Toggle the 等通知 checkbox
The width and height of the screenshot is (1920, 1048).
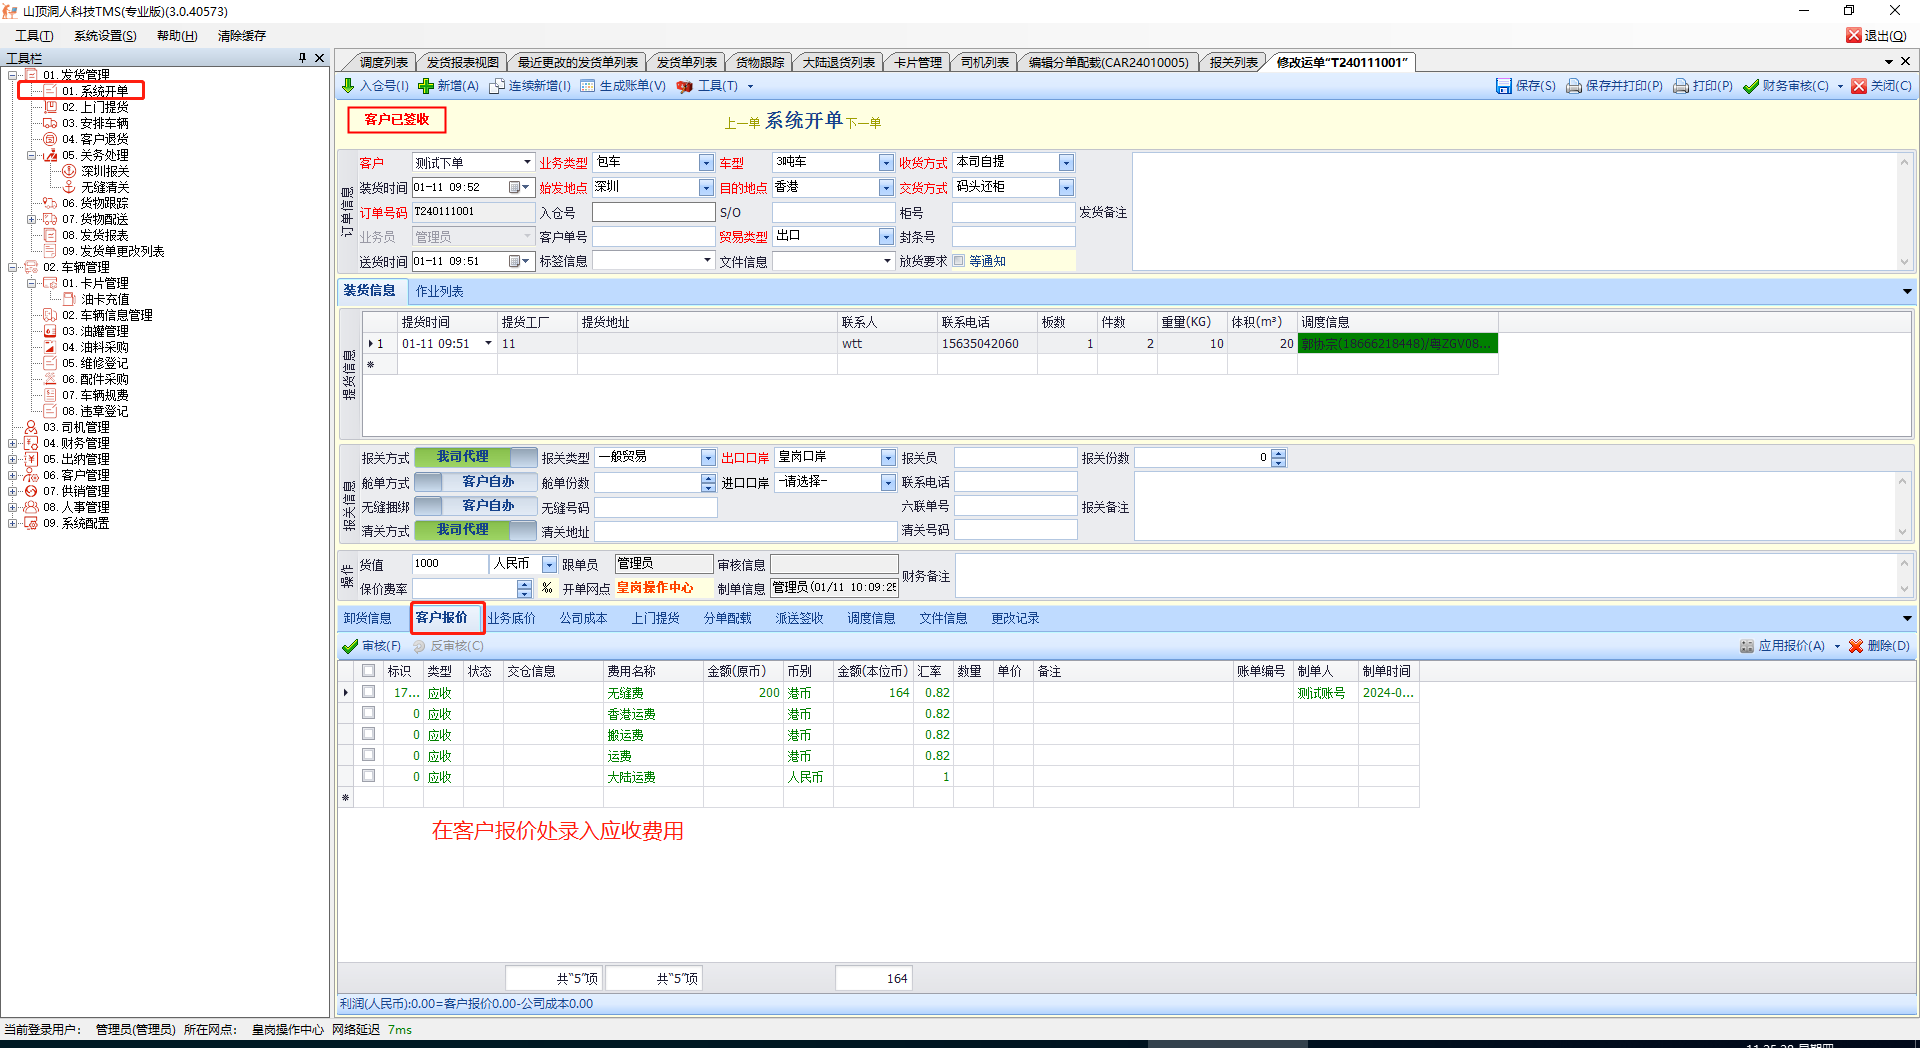959,261
